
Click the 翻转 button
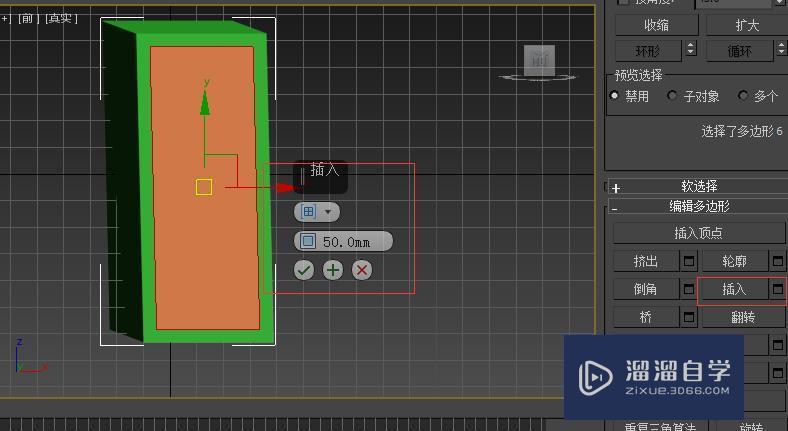coord(744,317)
